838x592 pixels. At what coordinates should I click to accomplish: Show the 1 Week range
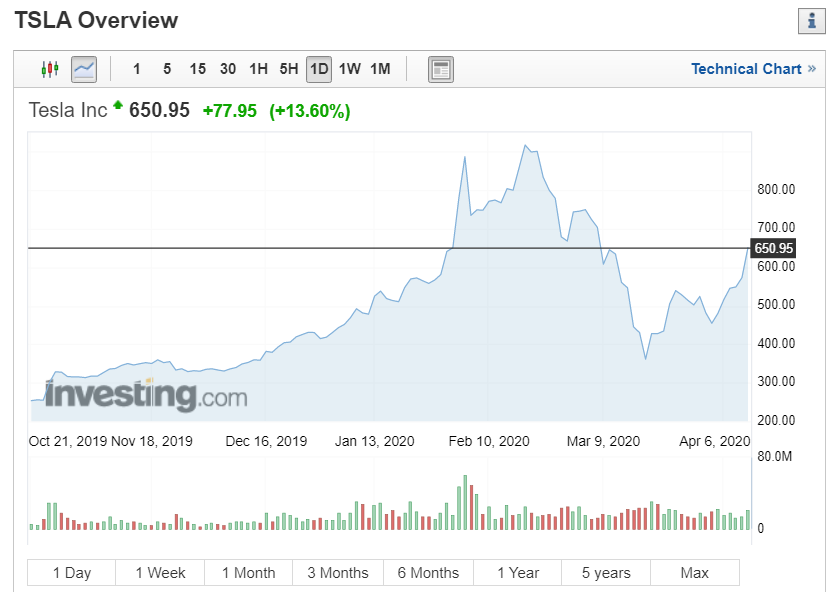click(x=160, y=573)
